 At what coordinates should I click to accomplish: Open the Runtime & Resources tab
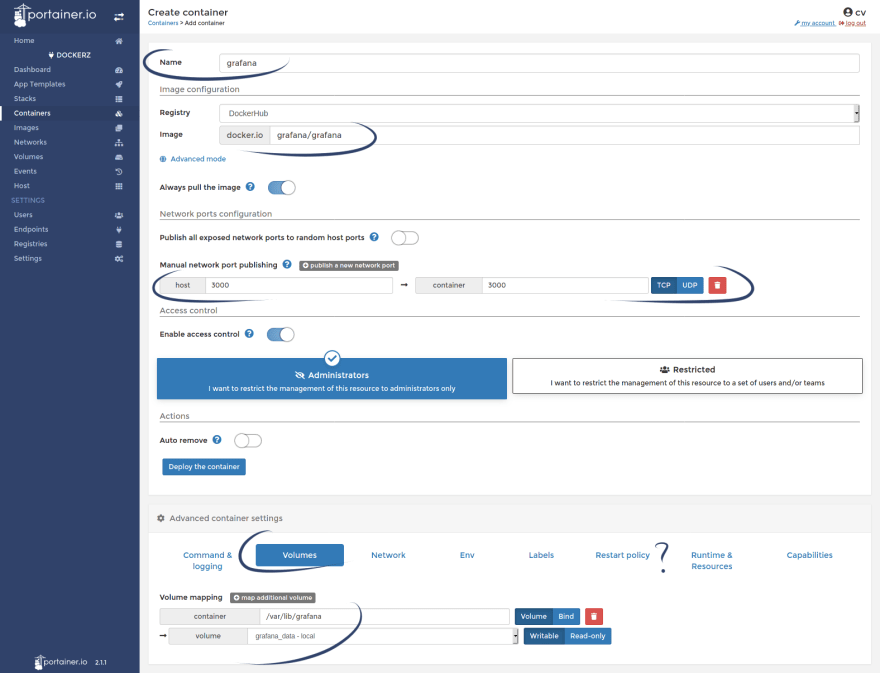coord(712,560)
